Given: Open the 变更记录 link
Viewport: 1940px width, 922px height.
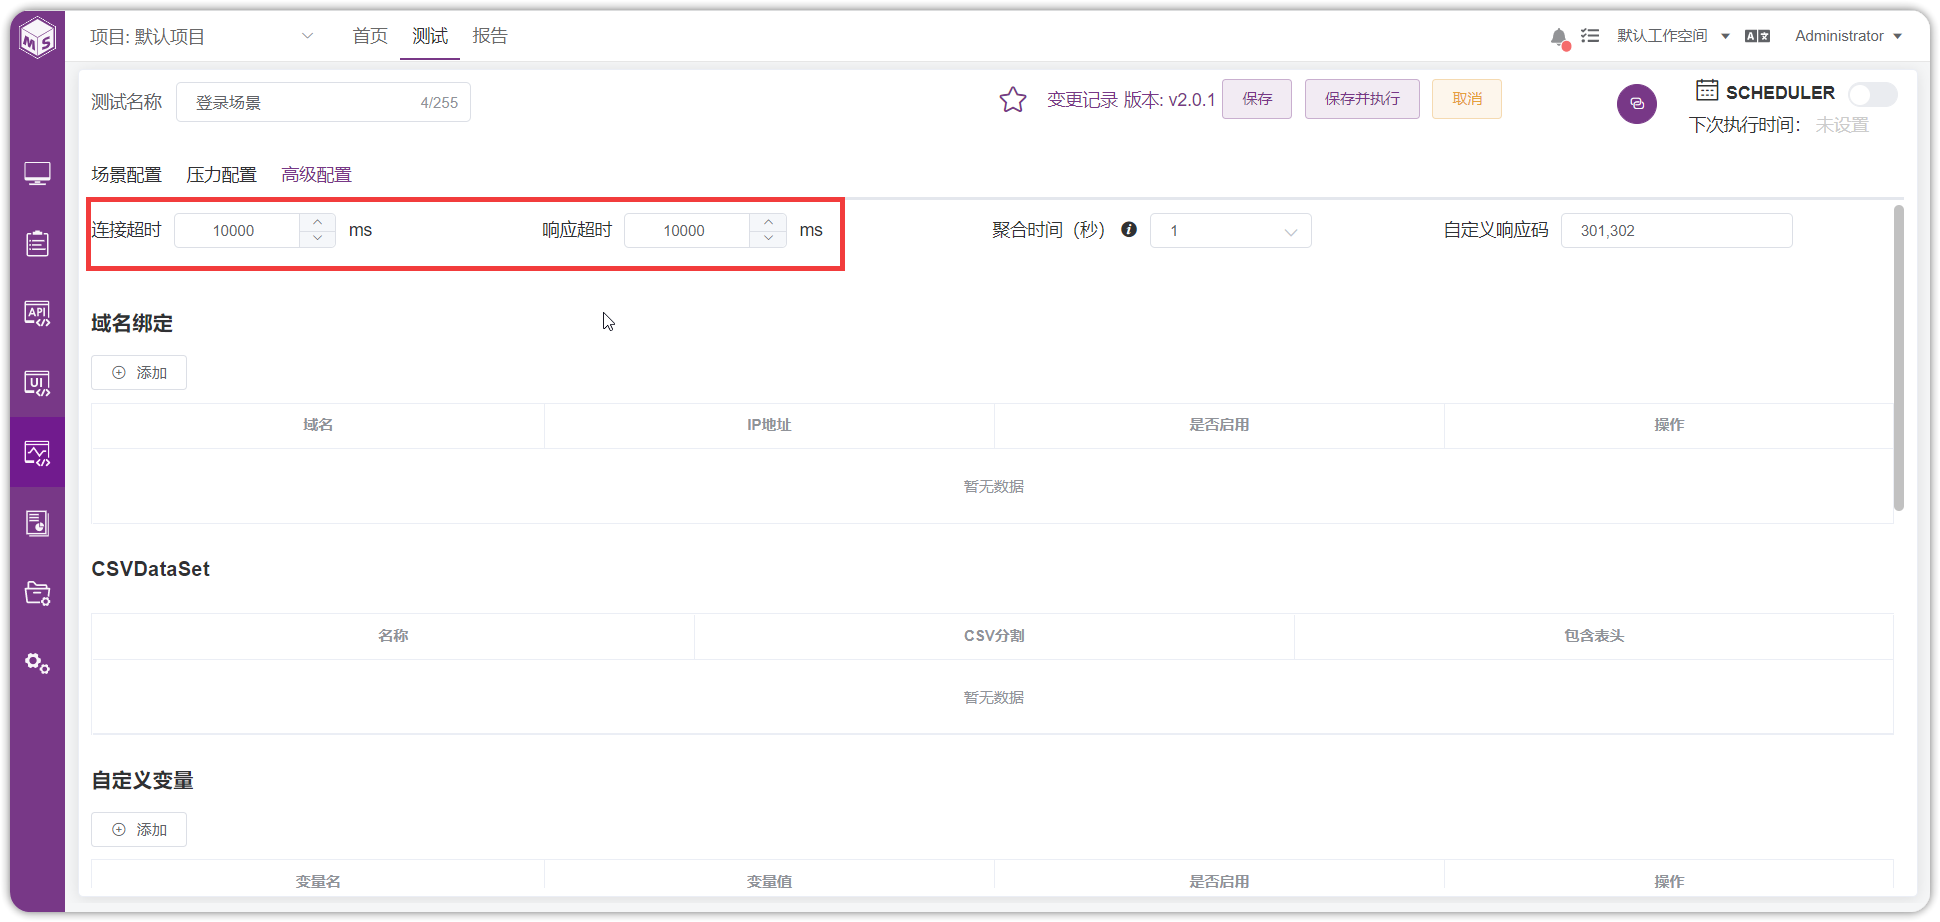Looking at the screenshot, I should tap(1082, 100).
